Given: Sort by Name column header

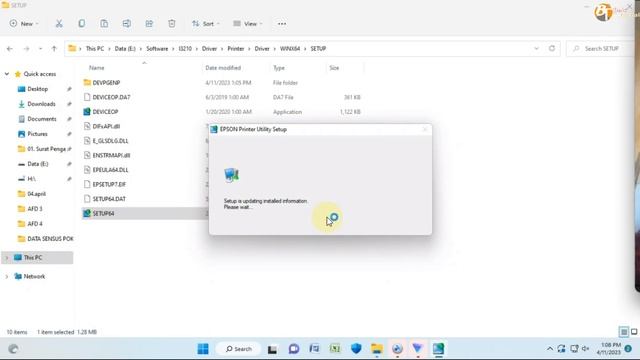Looking at the screenshot, I should [x=97, y=68].
